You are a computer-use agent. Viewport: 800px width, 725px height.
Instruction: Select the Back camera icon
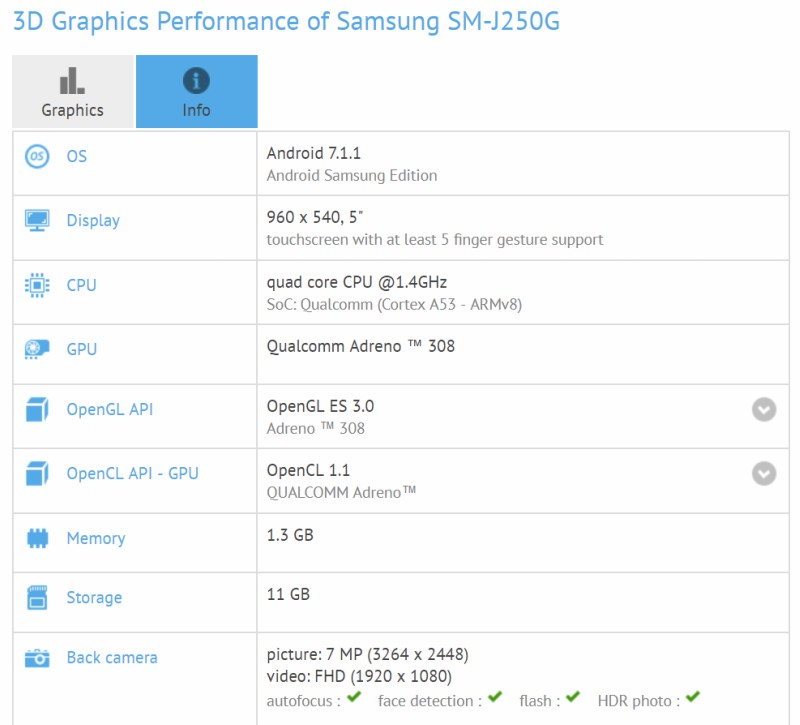(38, 657)
